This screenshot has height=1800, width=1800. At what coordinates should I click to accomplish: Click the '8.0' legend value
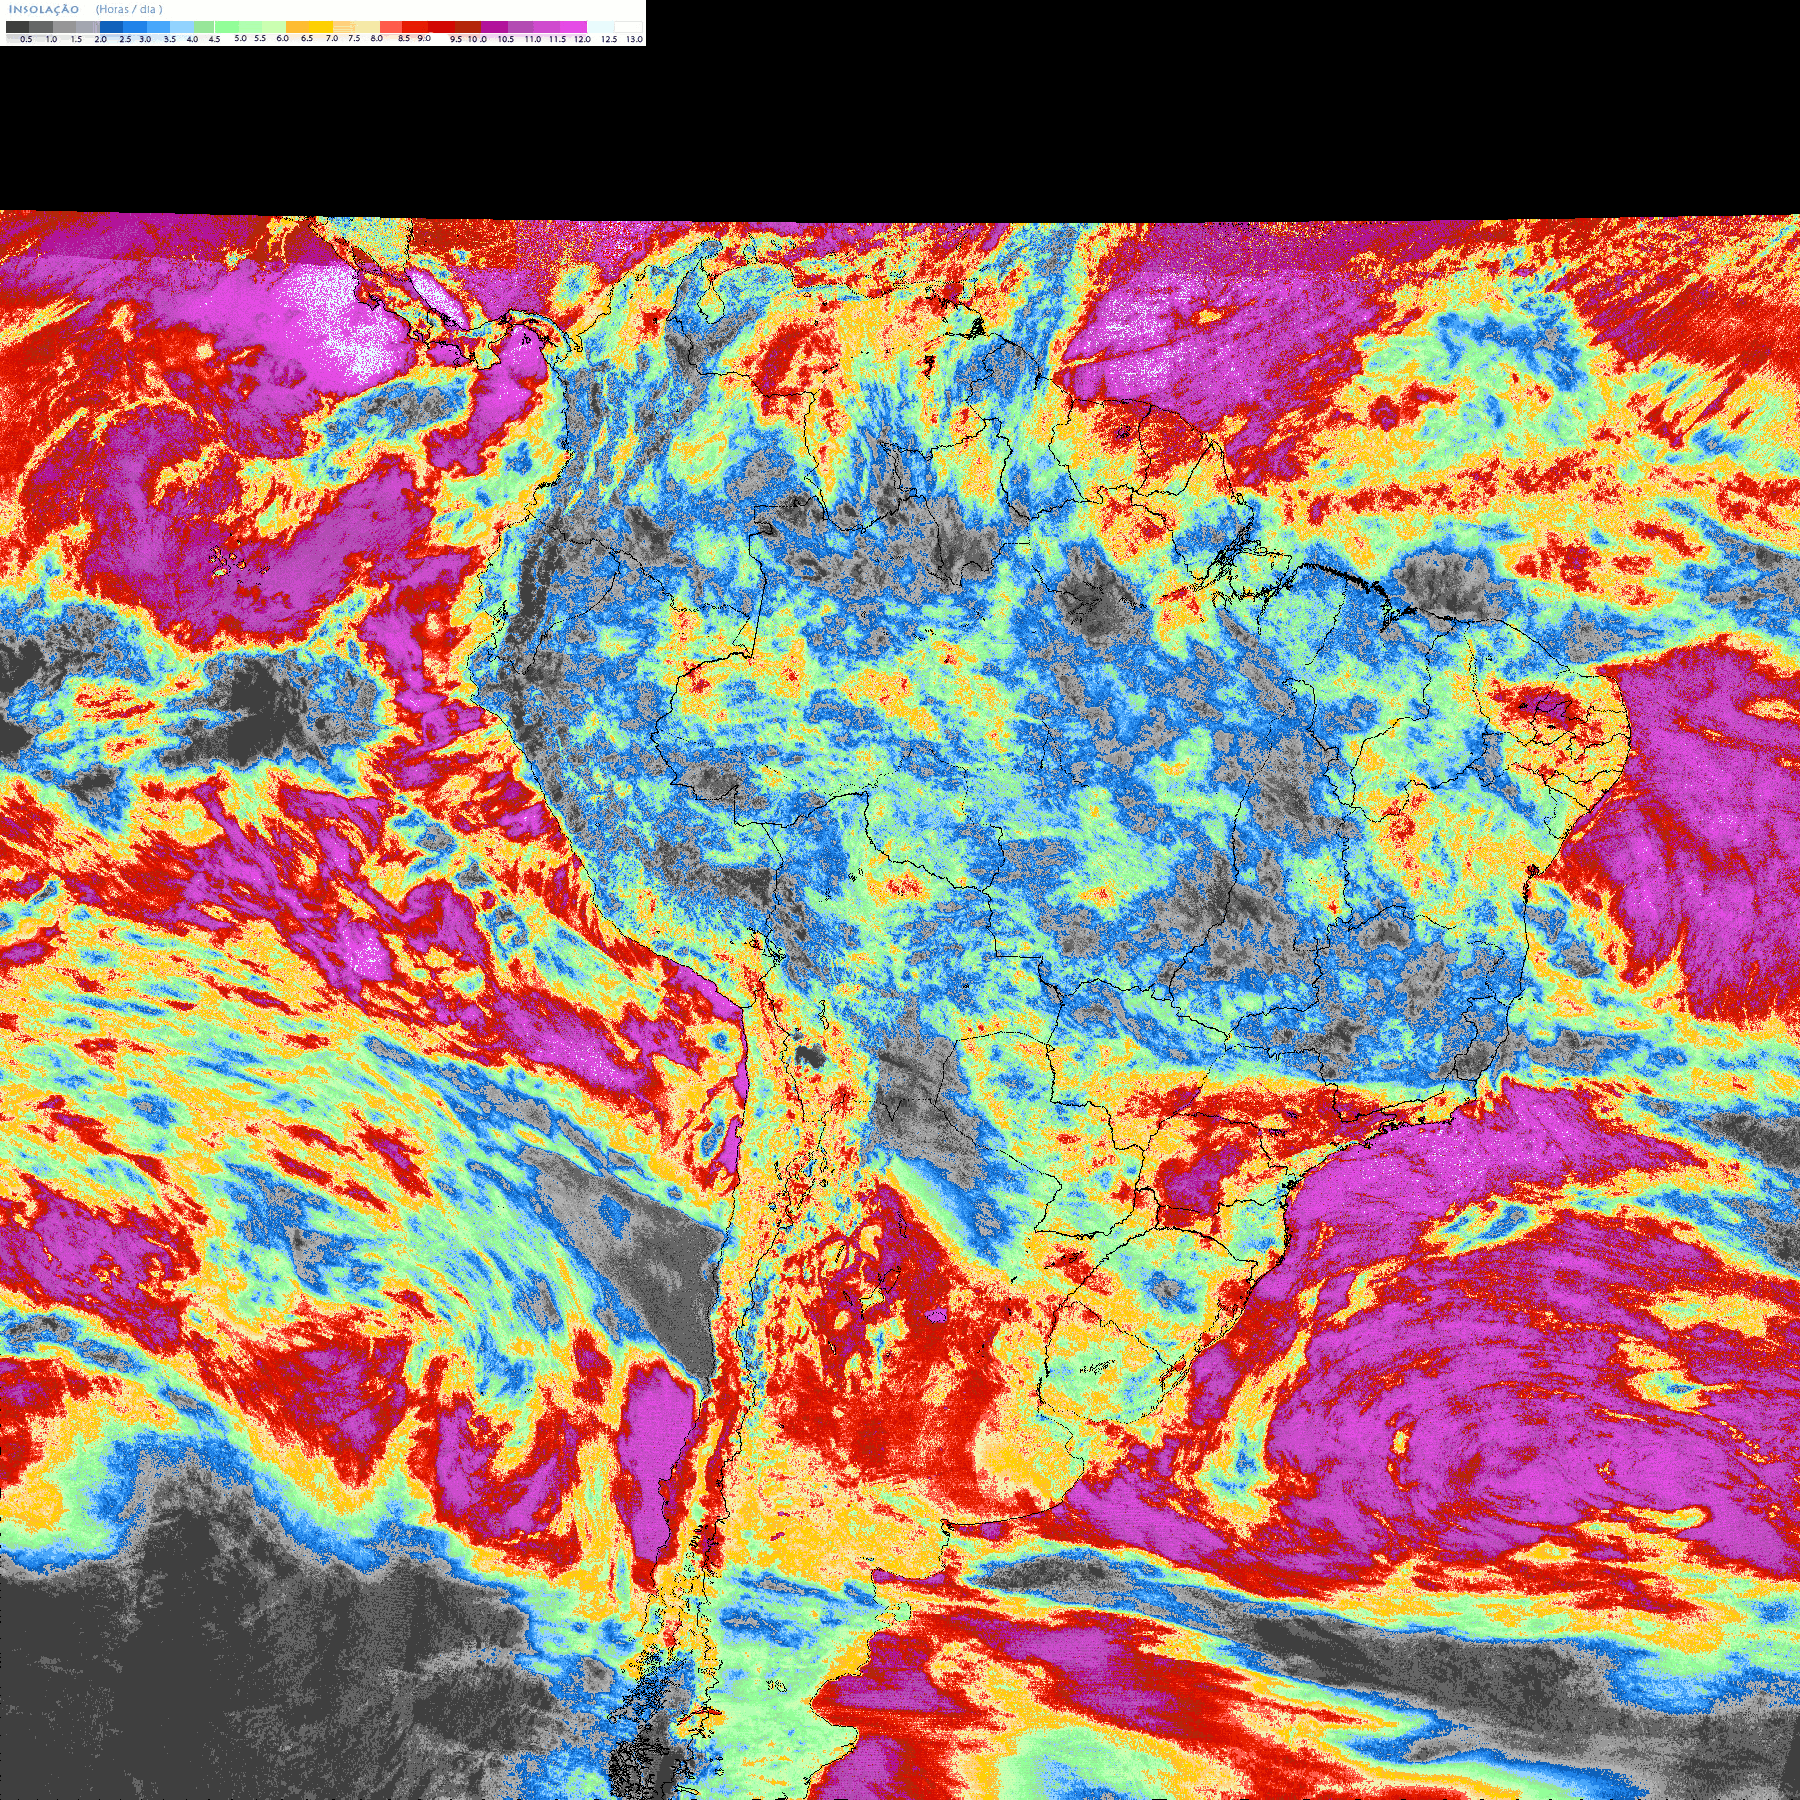[377, 38]
